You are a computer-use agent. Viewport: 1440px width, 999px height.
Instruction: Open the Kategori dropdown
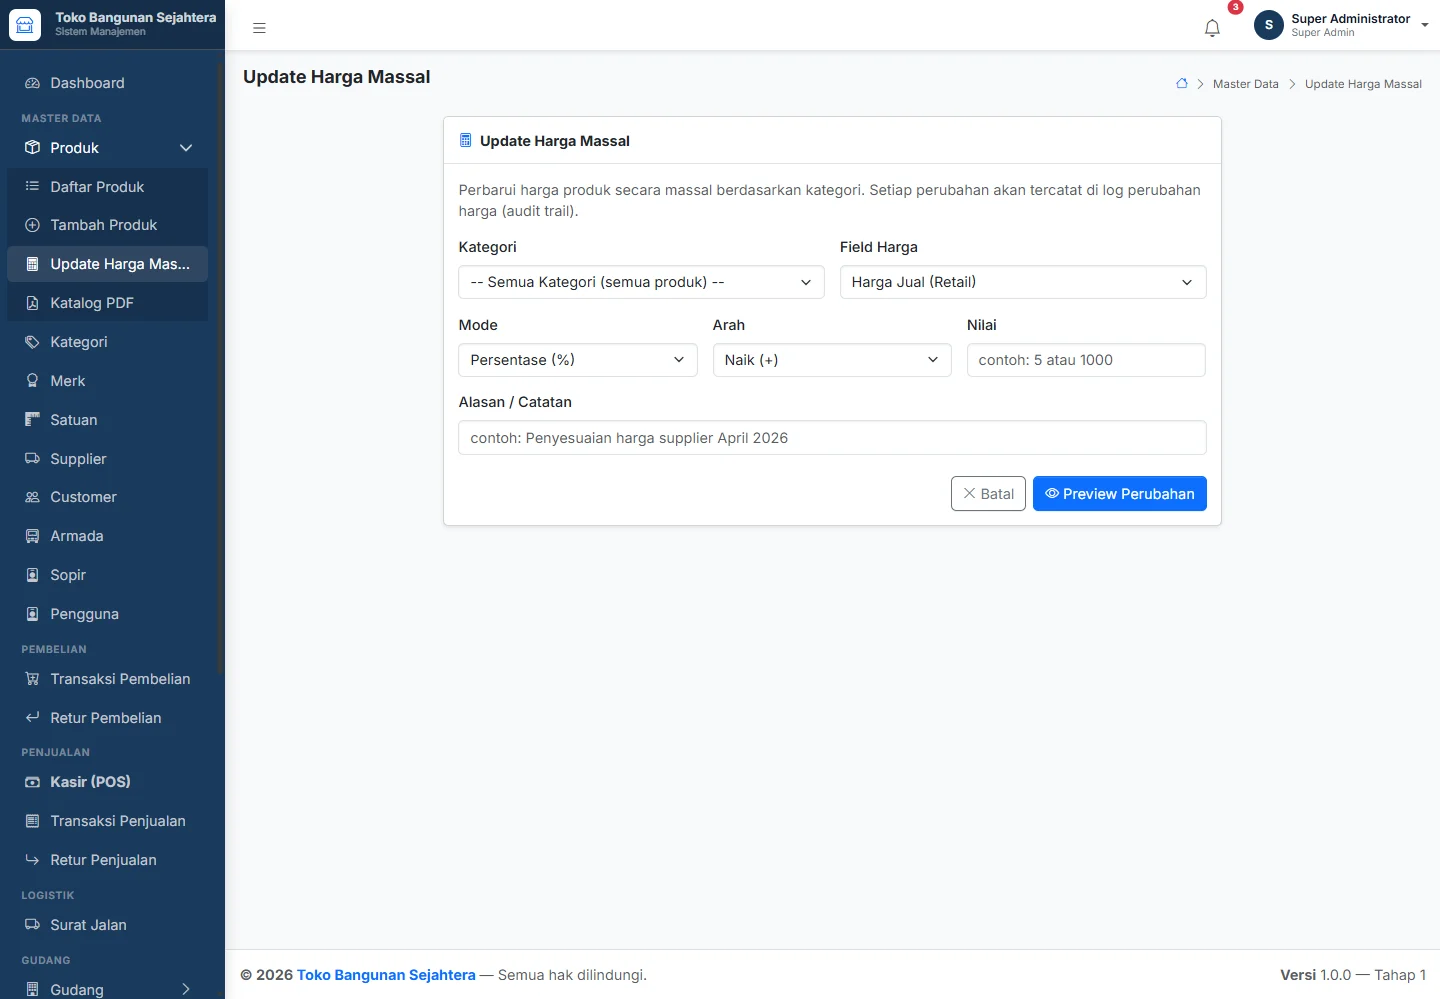641,282
